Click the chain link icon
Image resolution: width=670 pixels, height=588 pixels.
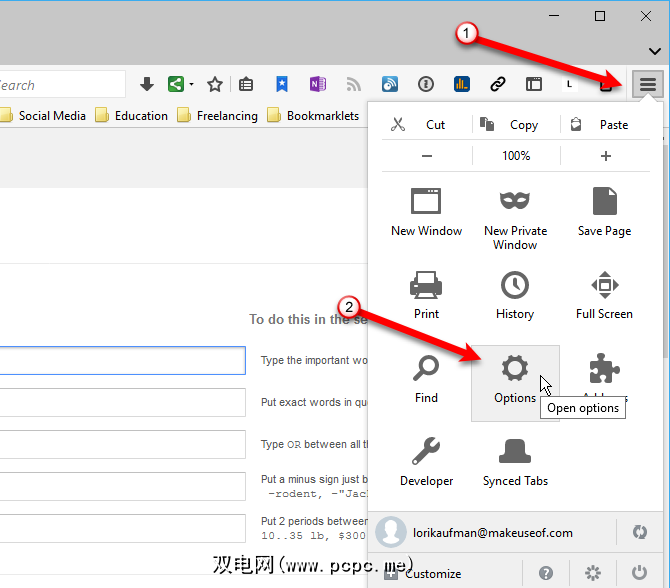(x=497, y=84)
